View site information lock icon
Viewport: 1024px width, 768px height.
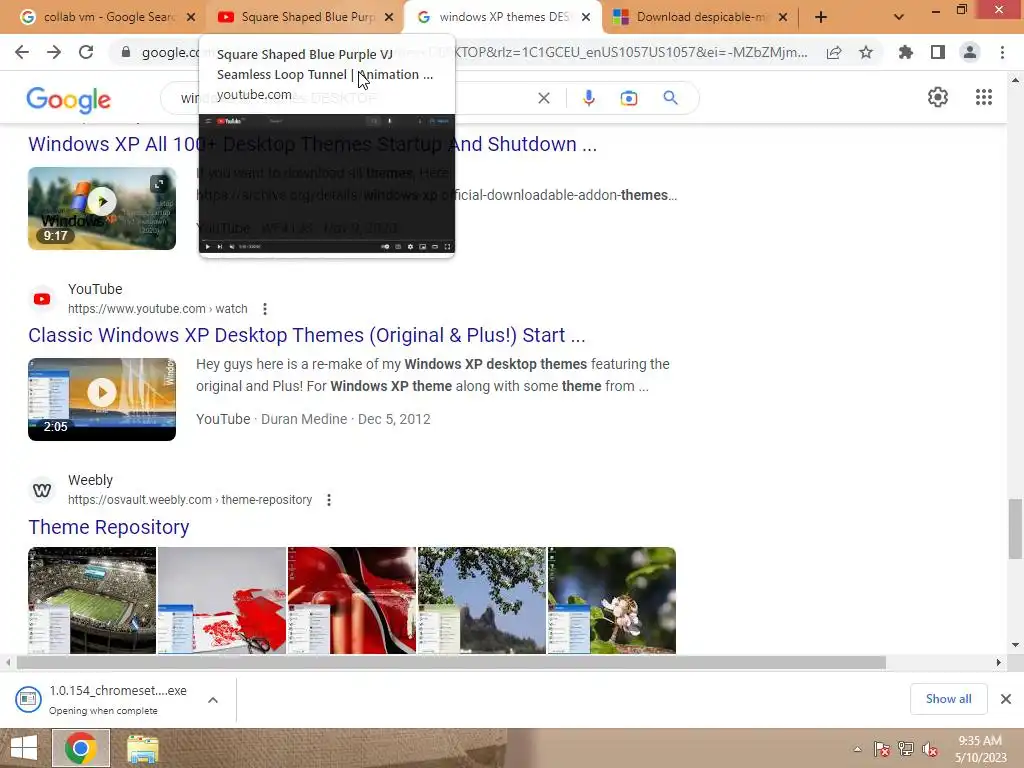tap(126, 52)
